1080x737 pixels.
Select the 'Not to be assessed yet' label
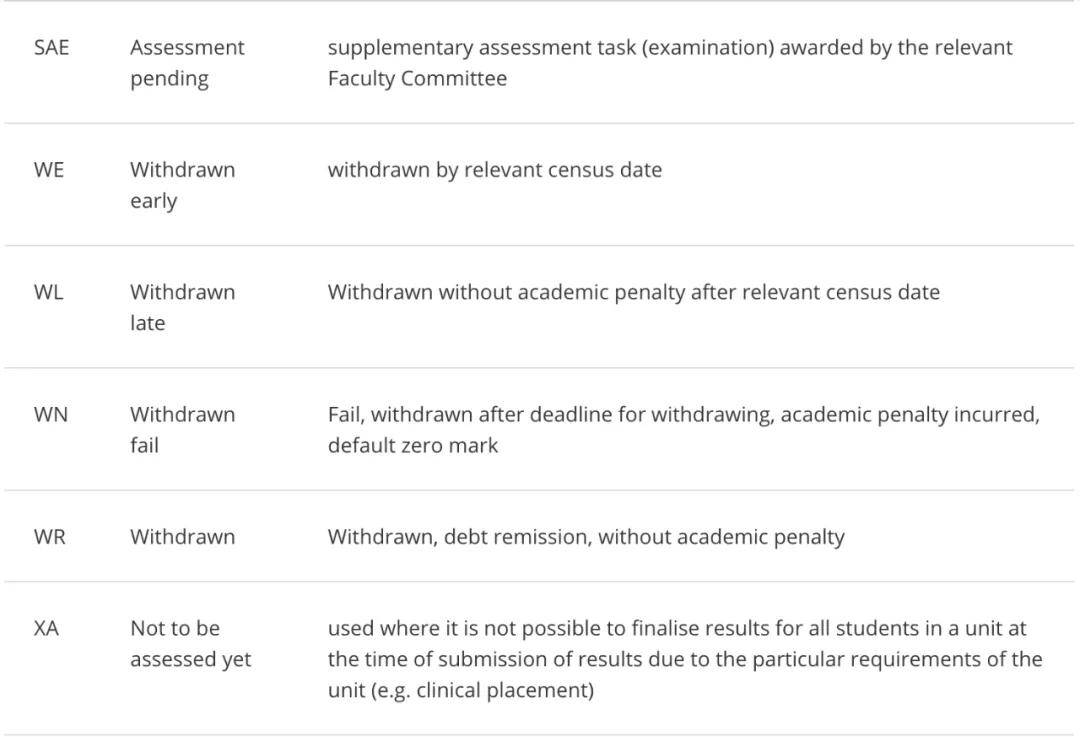191,644
